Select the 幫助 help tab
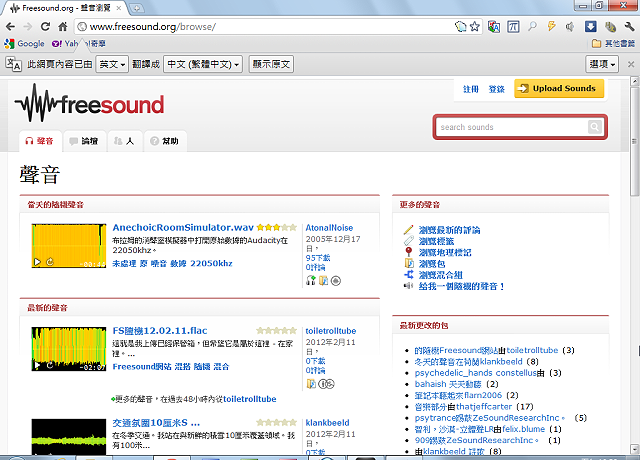 click(x=165, y=141)
